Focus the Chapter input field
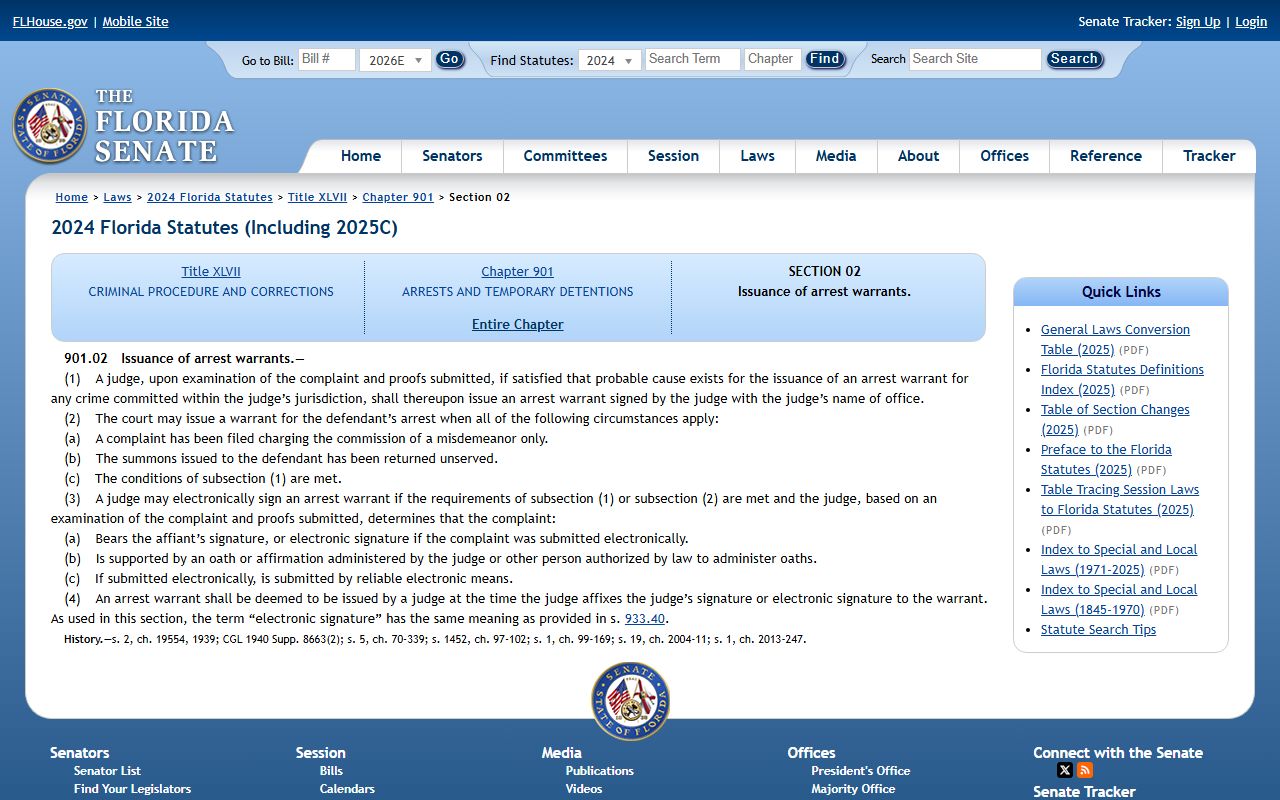Image resolution: width=1280 pixels, height=800 pixels. [x=773, y=59]
